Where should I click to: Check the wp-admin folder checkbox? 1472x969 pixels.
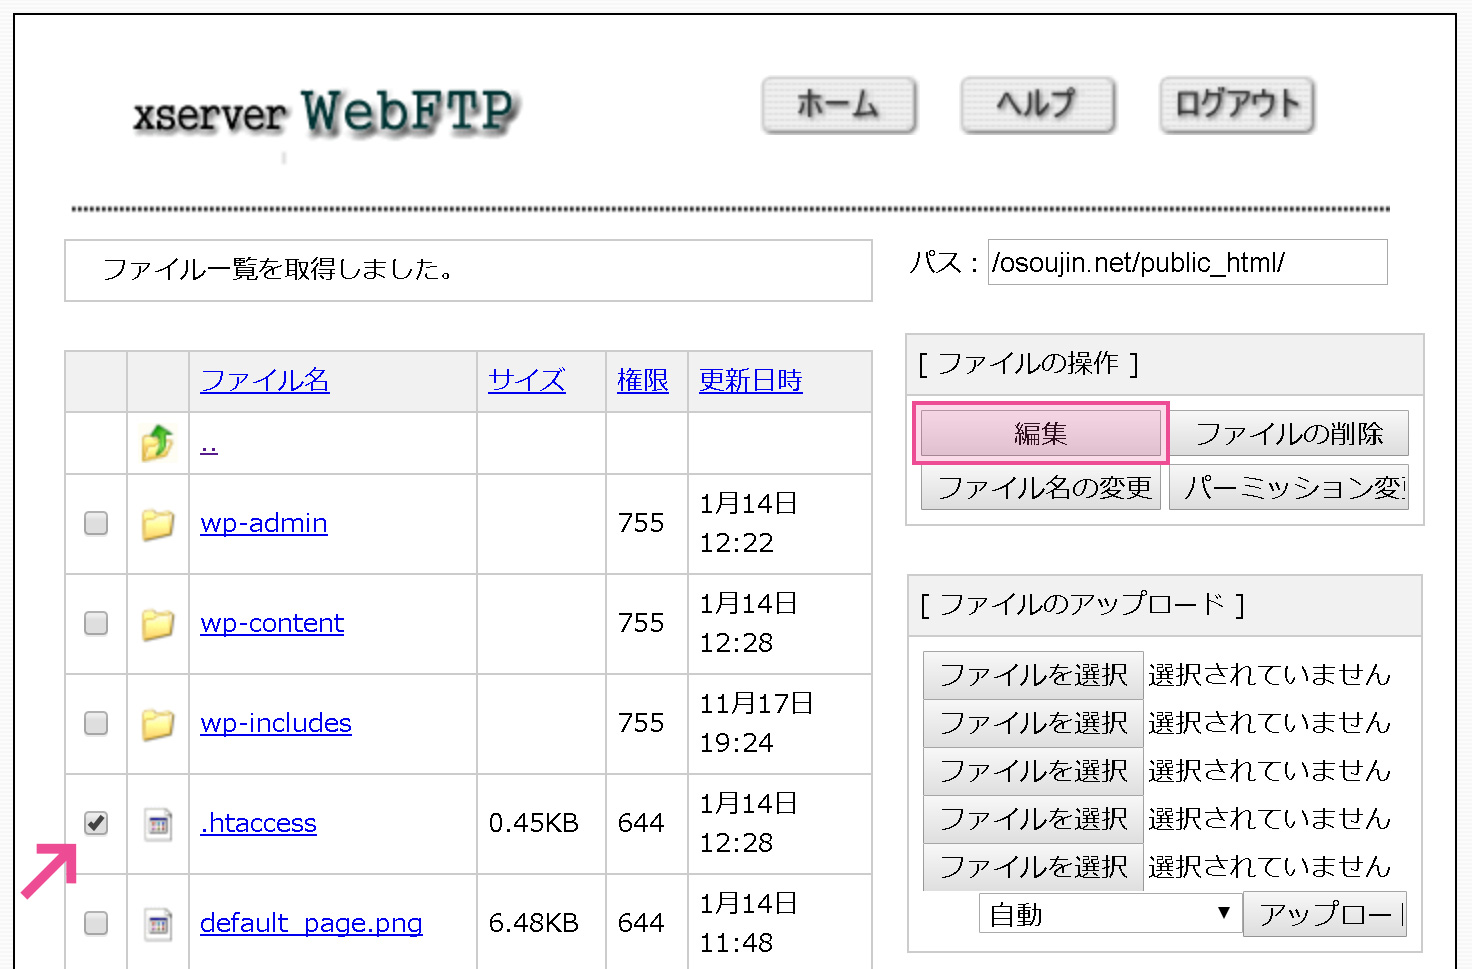[96, 523]
